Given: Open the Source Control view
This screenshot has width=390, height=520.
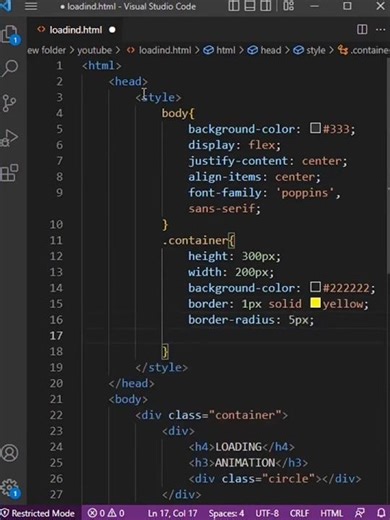Looking at the screenshot, I should (x=9, y=103).
